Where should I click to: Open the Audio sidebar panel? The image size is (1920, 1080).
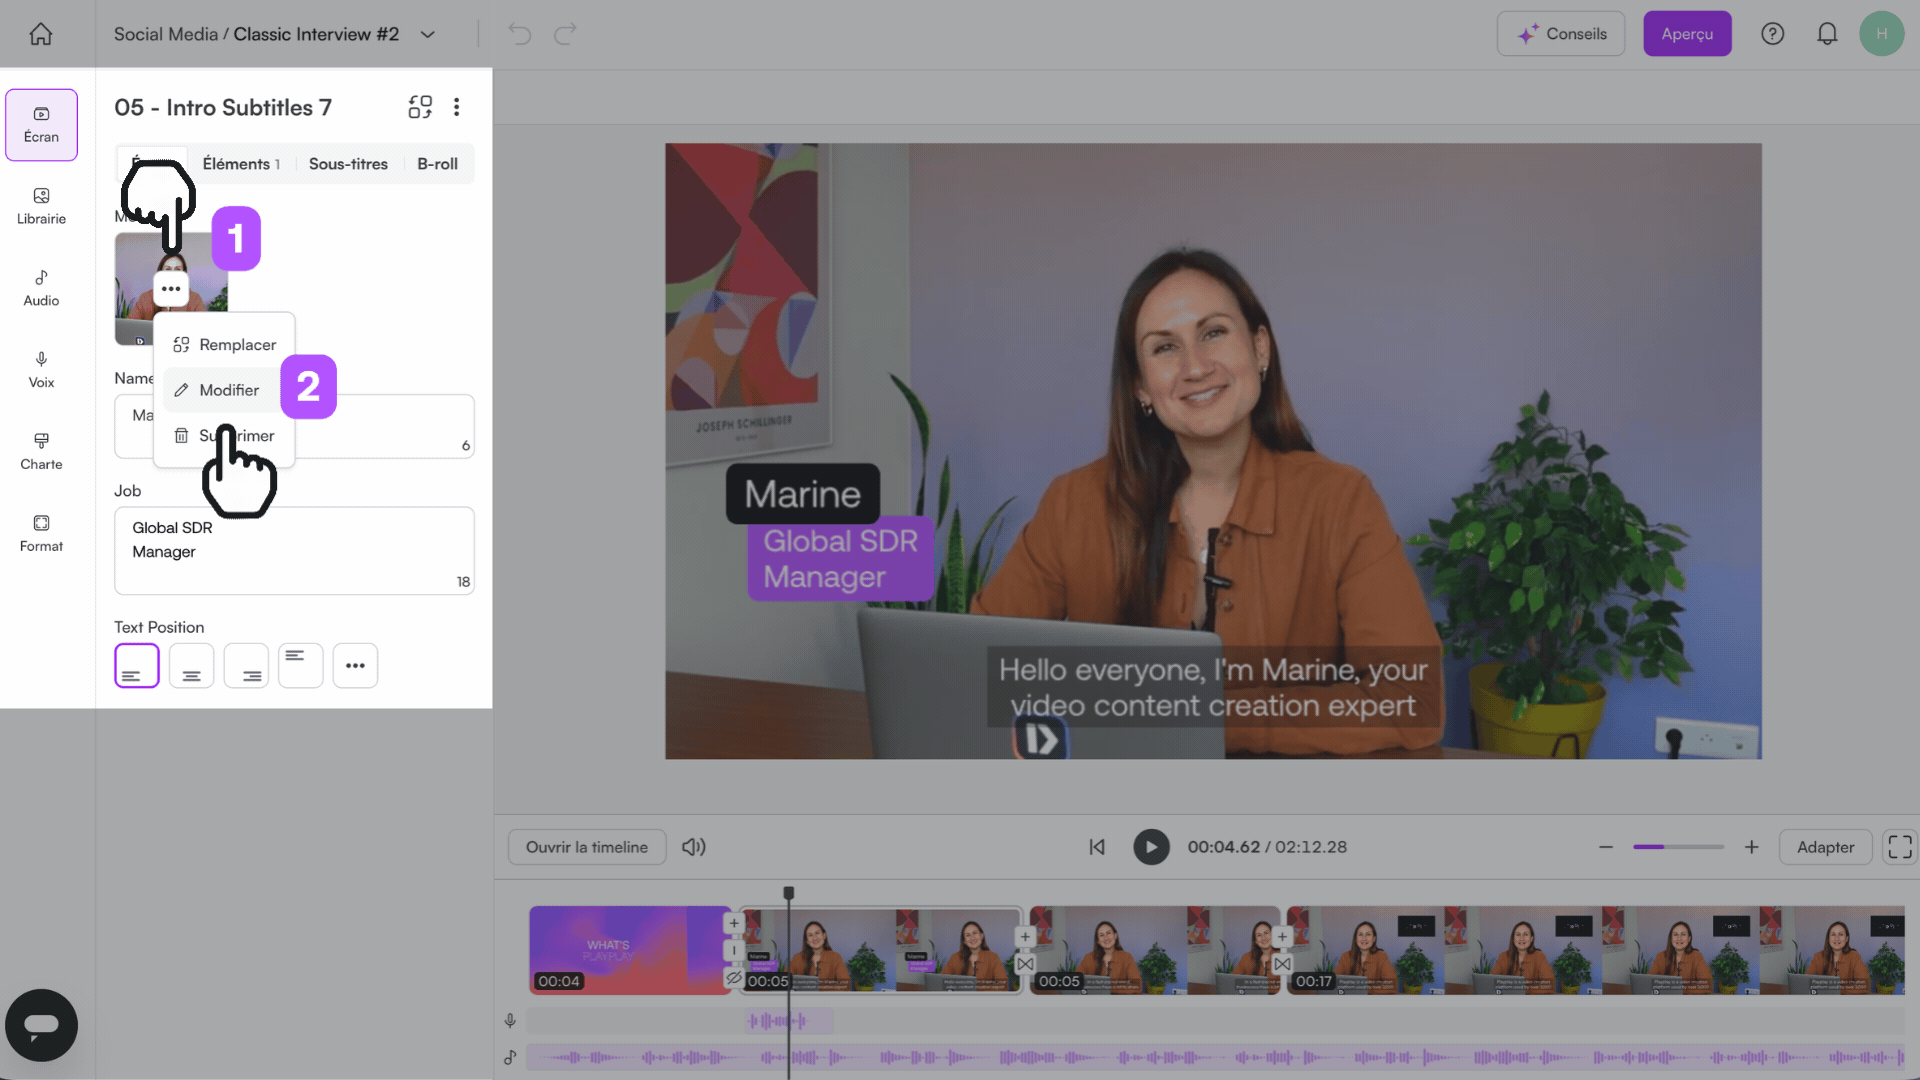tap(41, 289)
